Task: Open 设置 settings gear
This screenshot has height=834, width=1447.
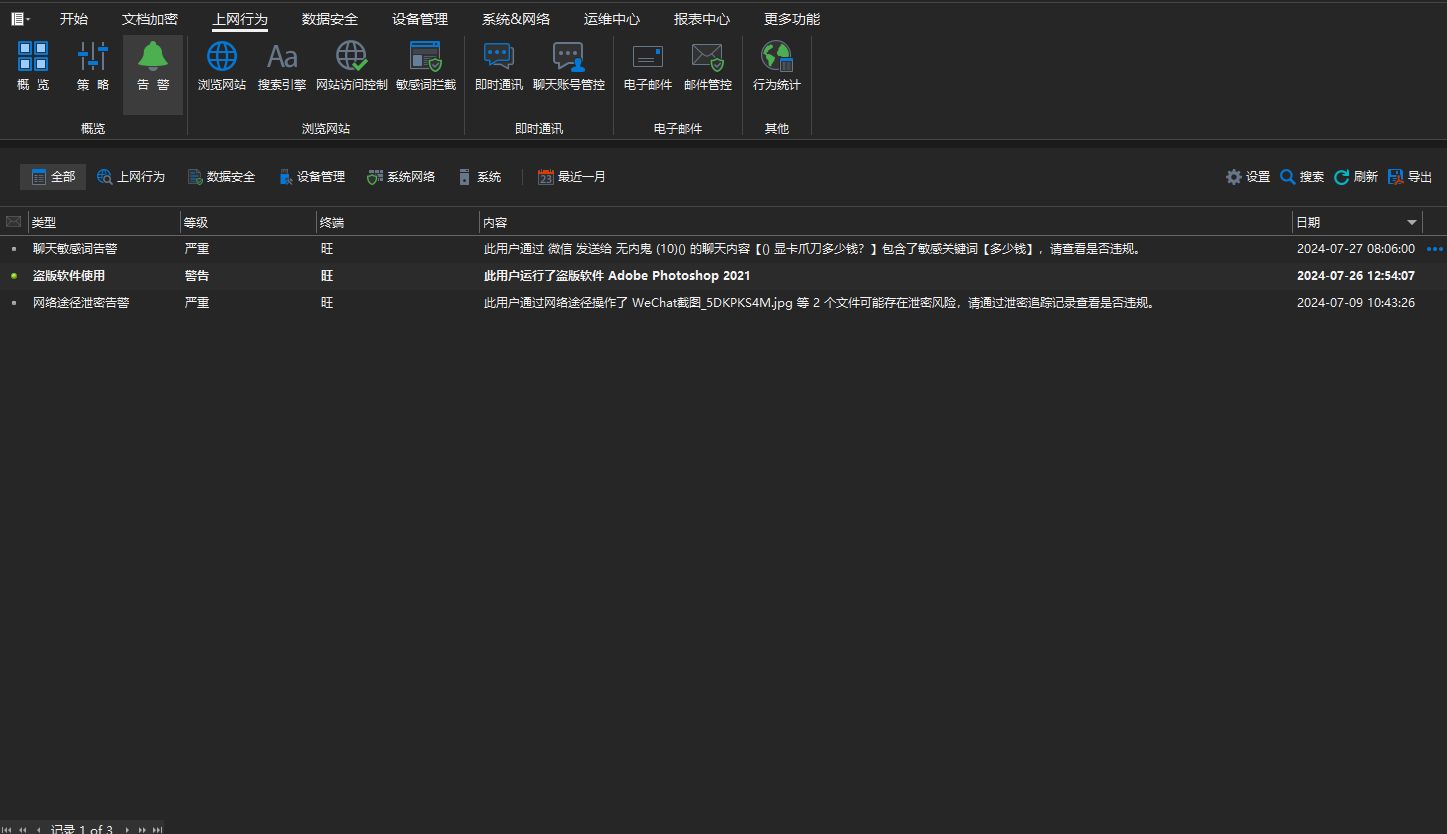Action: [x=1248, y=177]
